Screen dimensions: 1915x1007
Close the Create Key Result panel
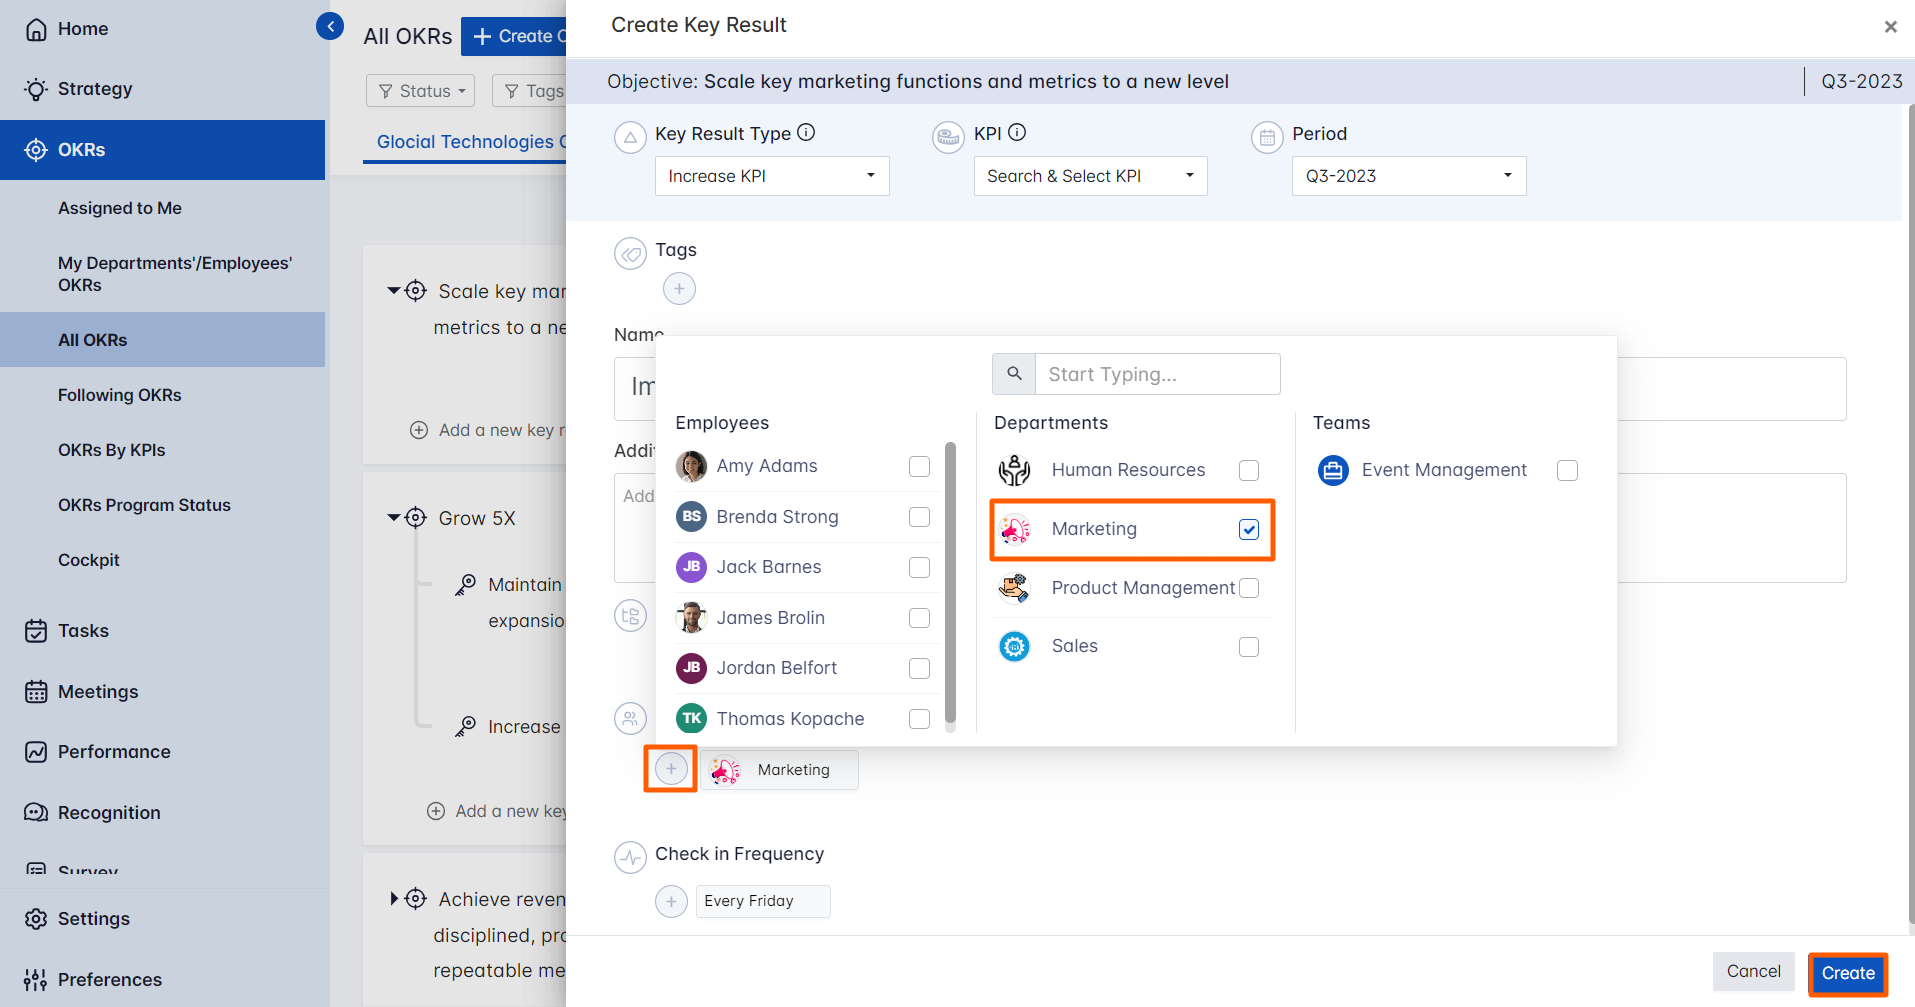point(1890,27)
